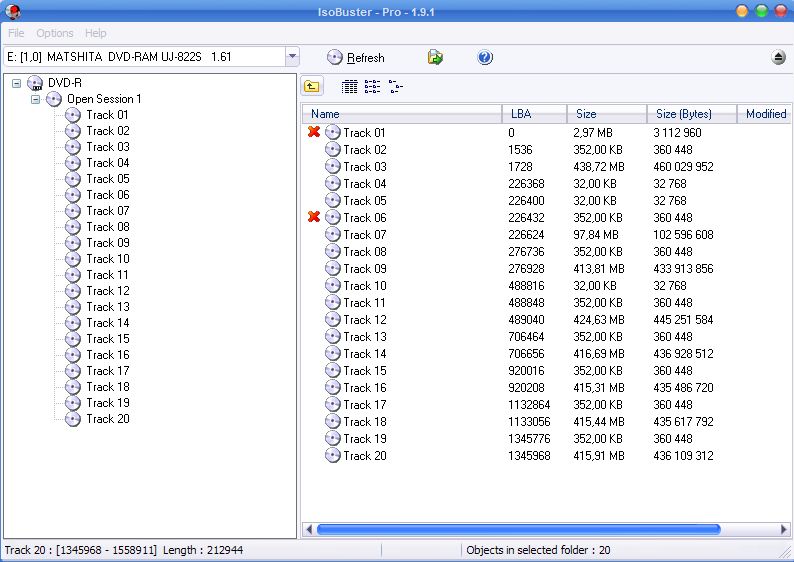Screen dimensions: 794x562
Task: Click disc icon of Track 02 in tree
Action: click(73, 131)
